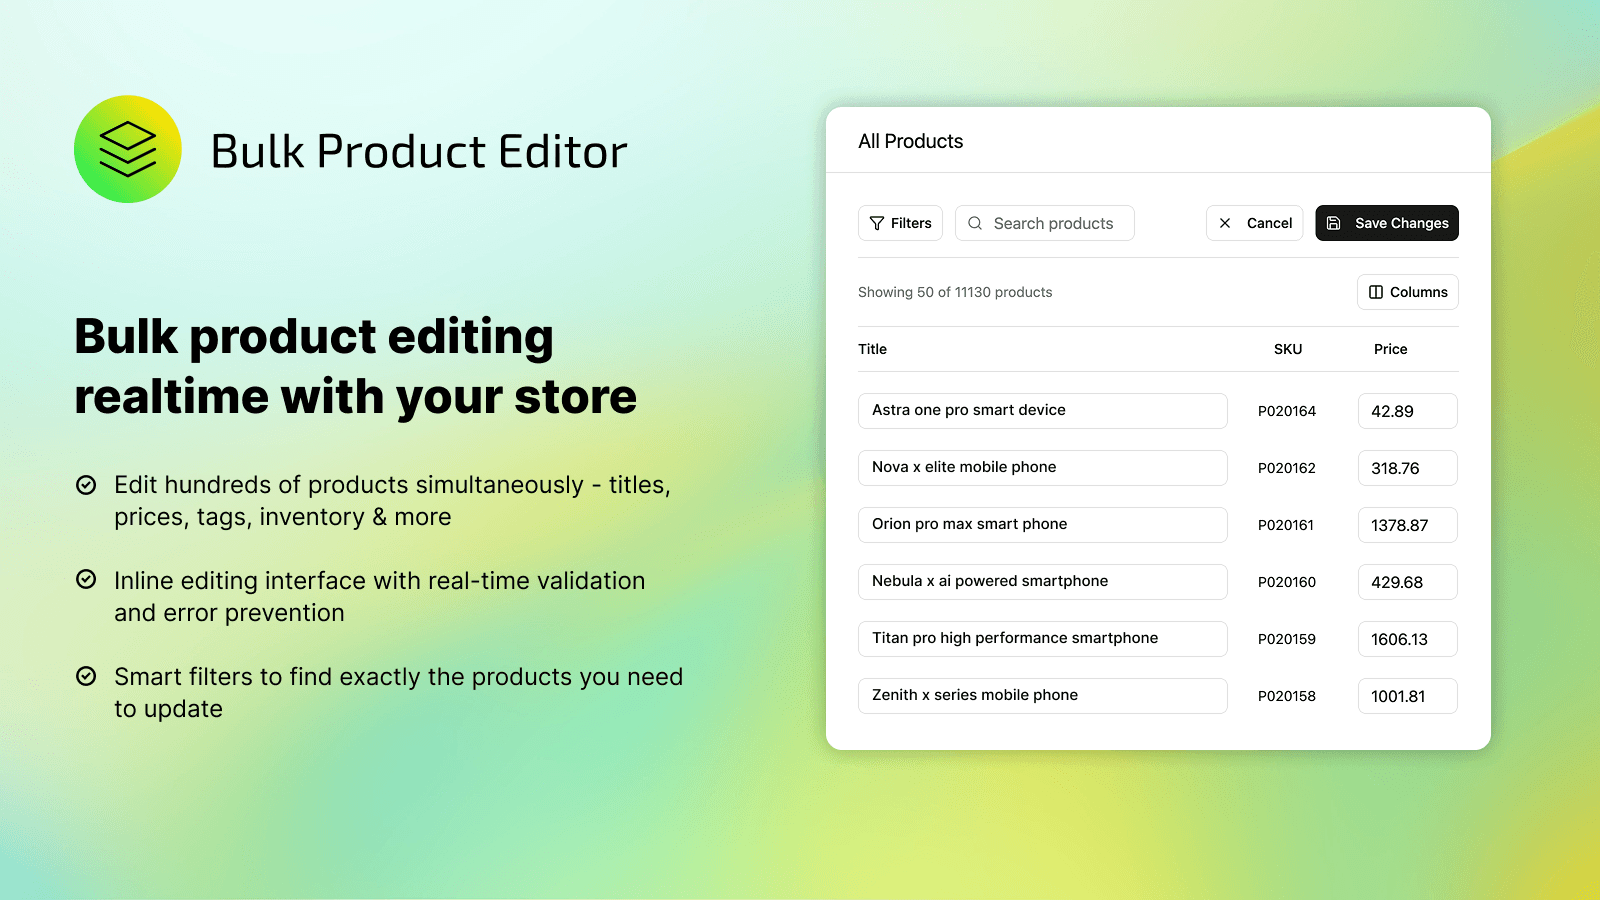The image size is (1600, 900).
Task: Edit price field 318.76
Action: 1408,468
